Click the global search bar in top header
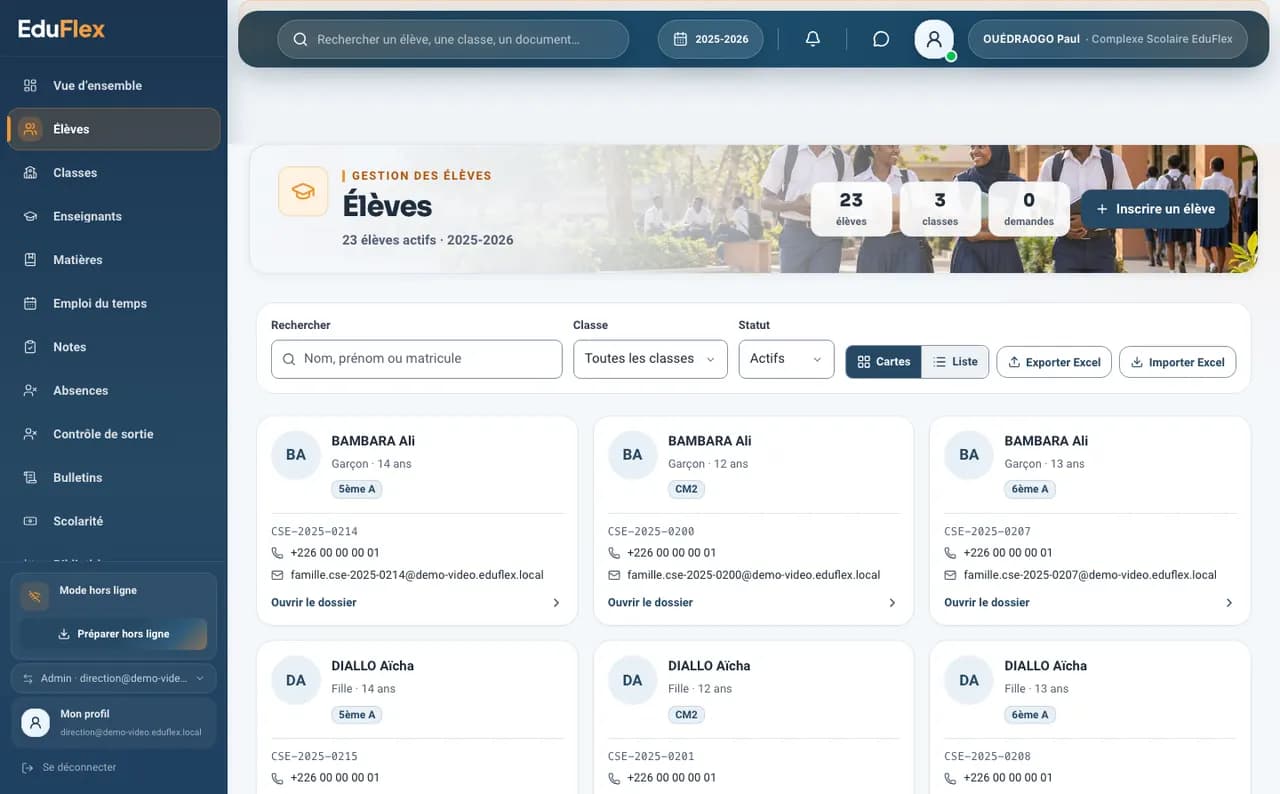The image size is (1280, 794). pos(453,39)
